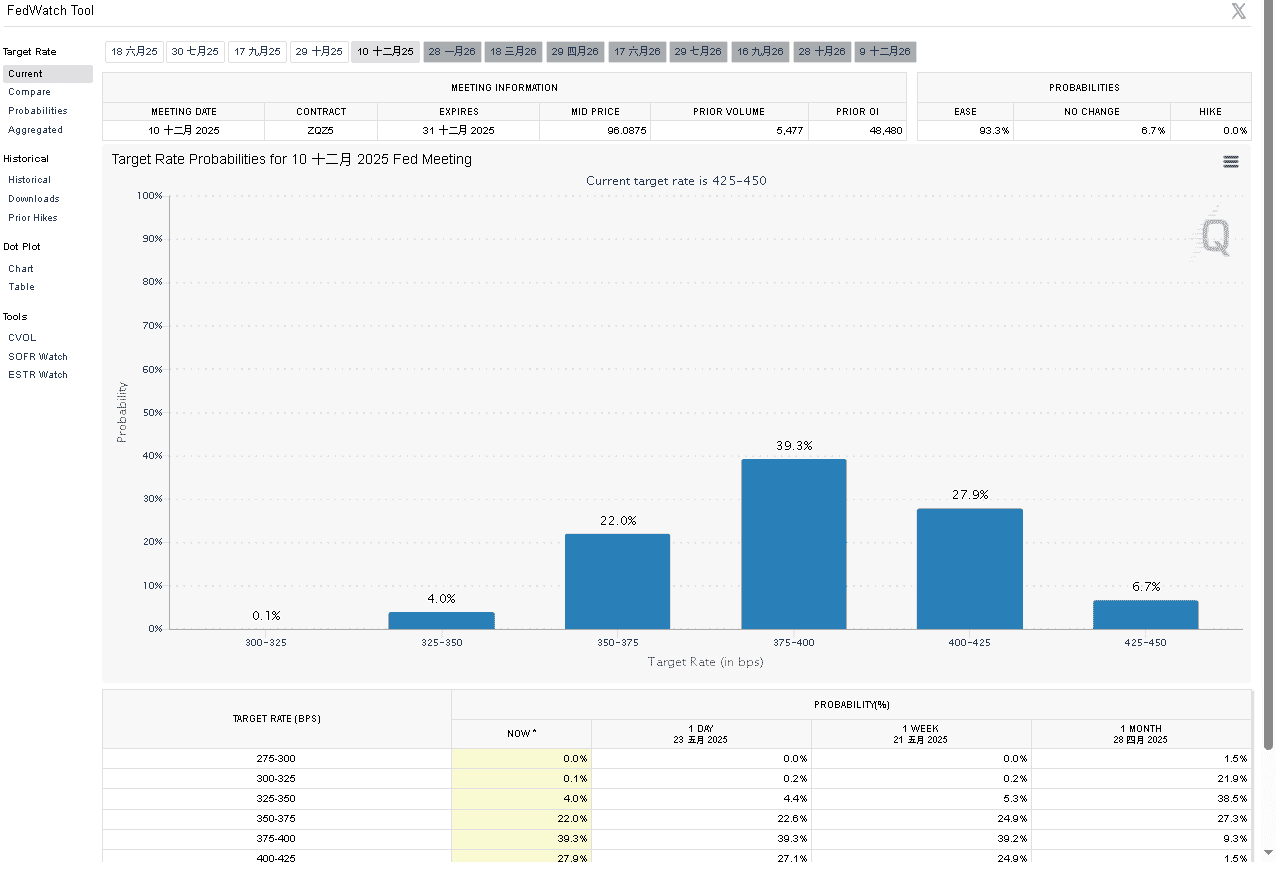Click the NOW * column header

pyautogui.click(x=522, y=734)
